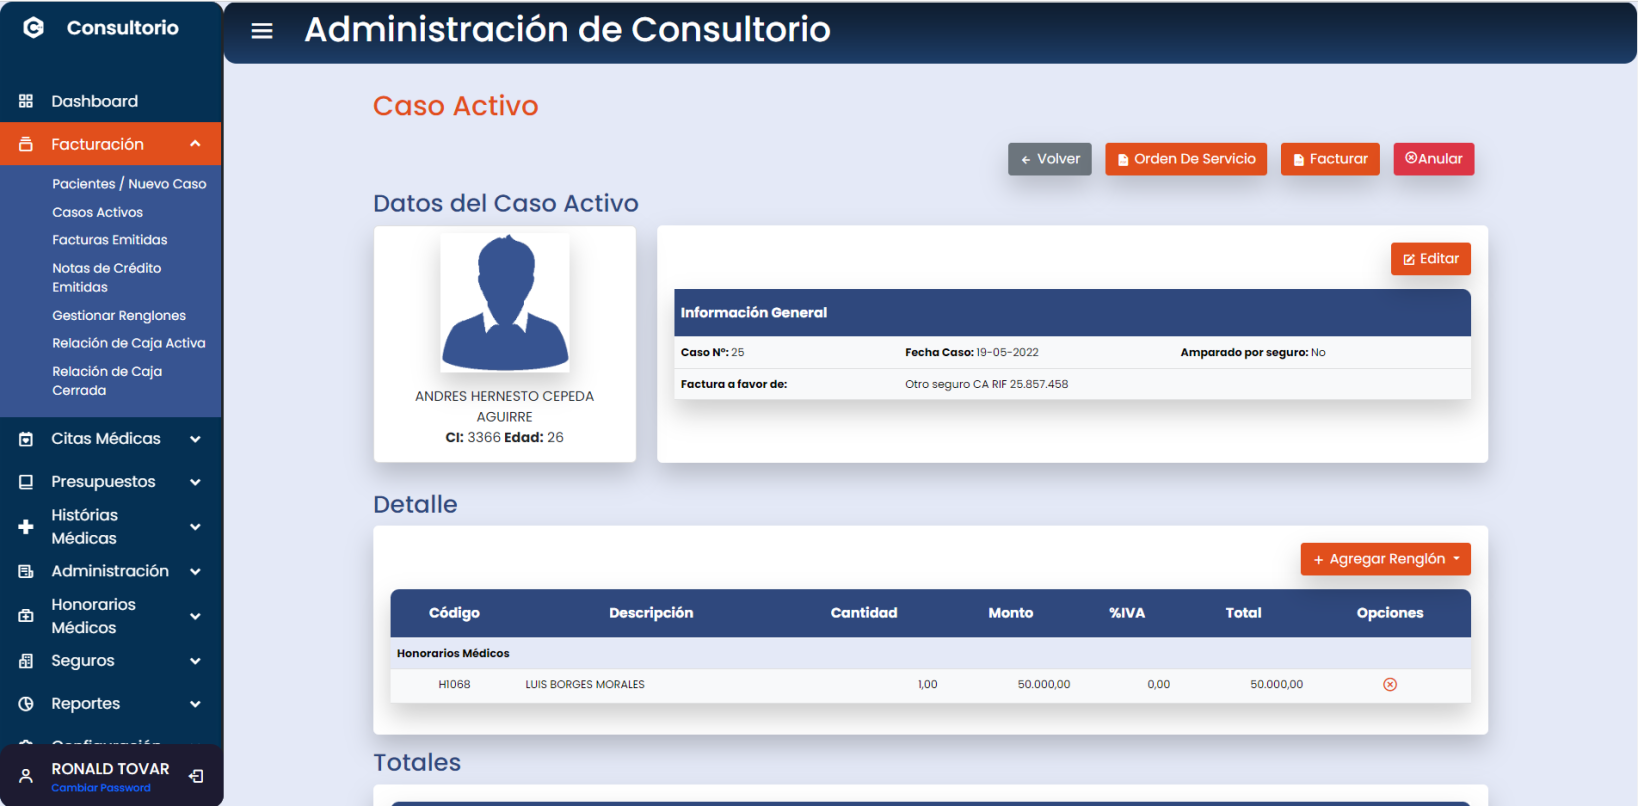Select Relación de Caja Activa

click(128, 343)
